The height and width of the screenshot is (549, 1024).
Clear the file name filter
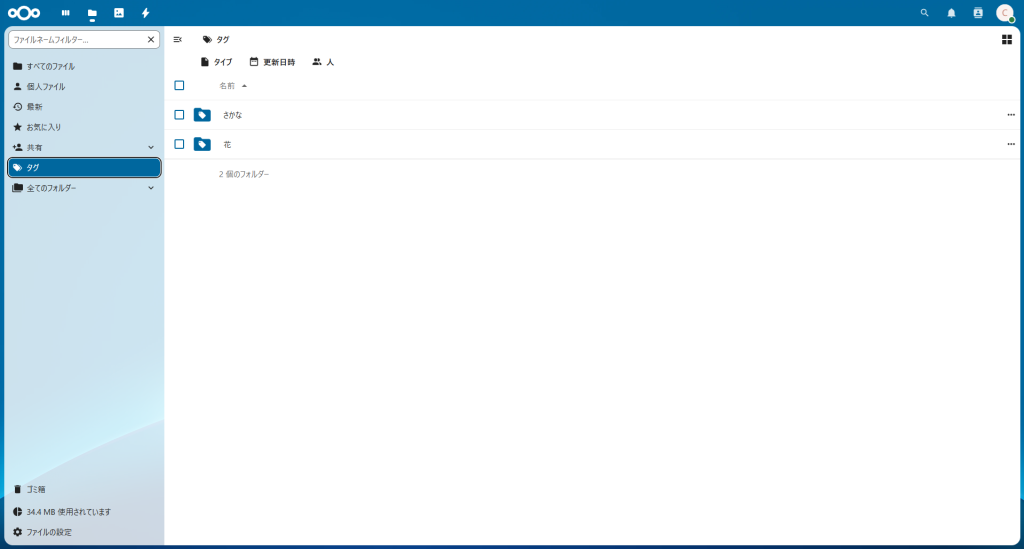(151, 39)
